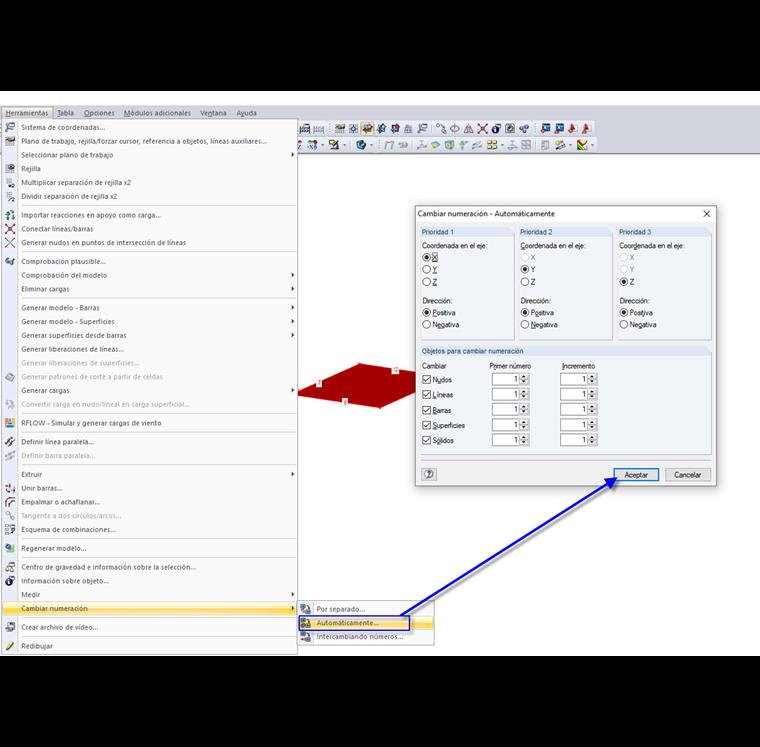Expand the Medir submenu

[x=292, y=594]
